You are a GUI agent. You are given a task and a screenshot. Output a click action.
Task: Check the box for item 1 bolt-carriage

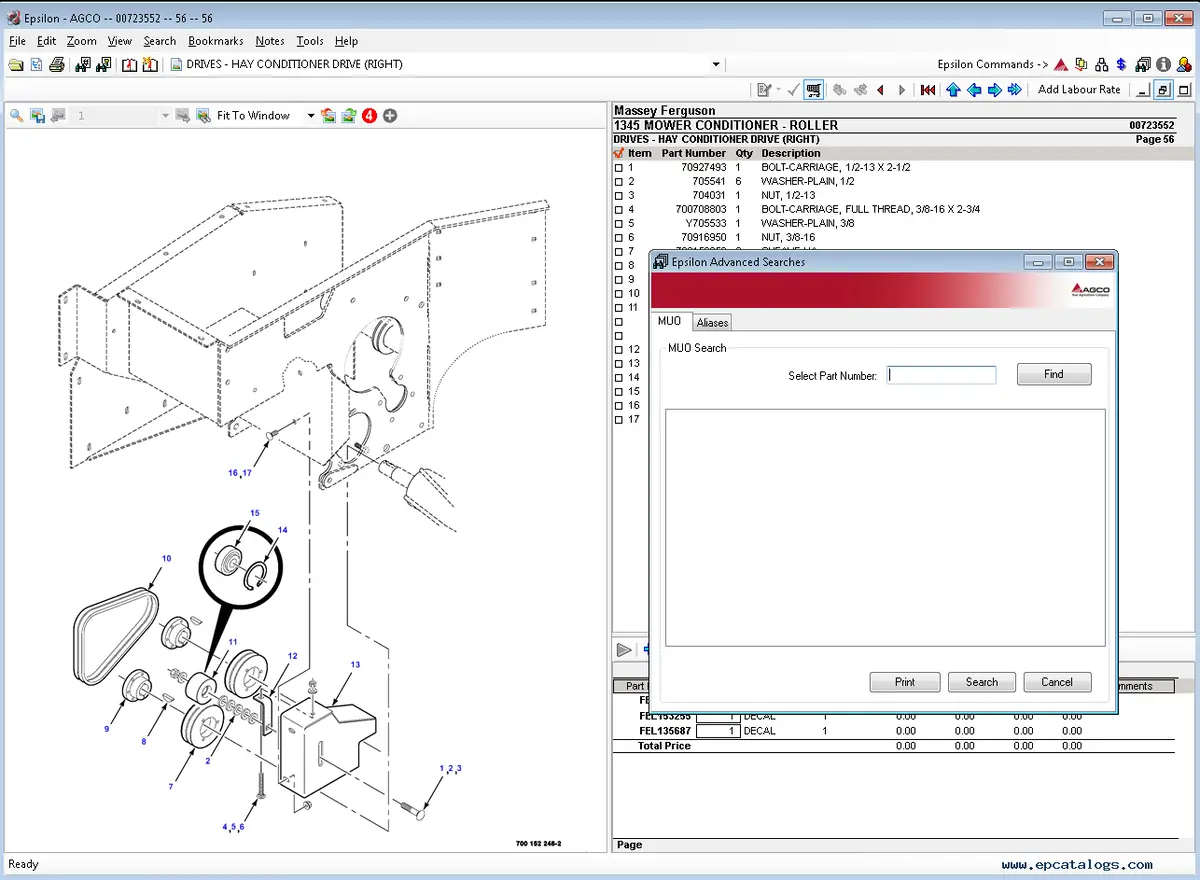pyautogui.click(x=619, y=168)
